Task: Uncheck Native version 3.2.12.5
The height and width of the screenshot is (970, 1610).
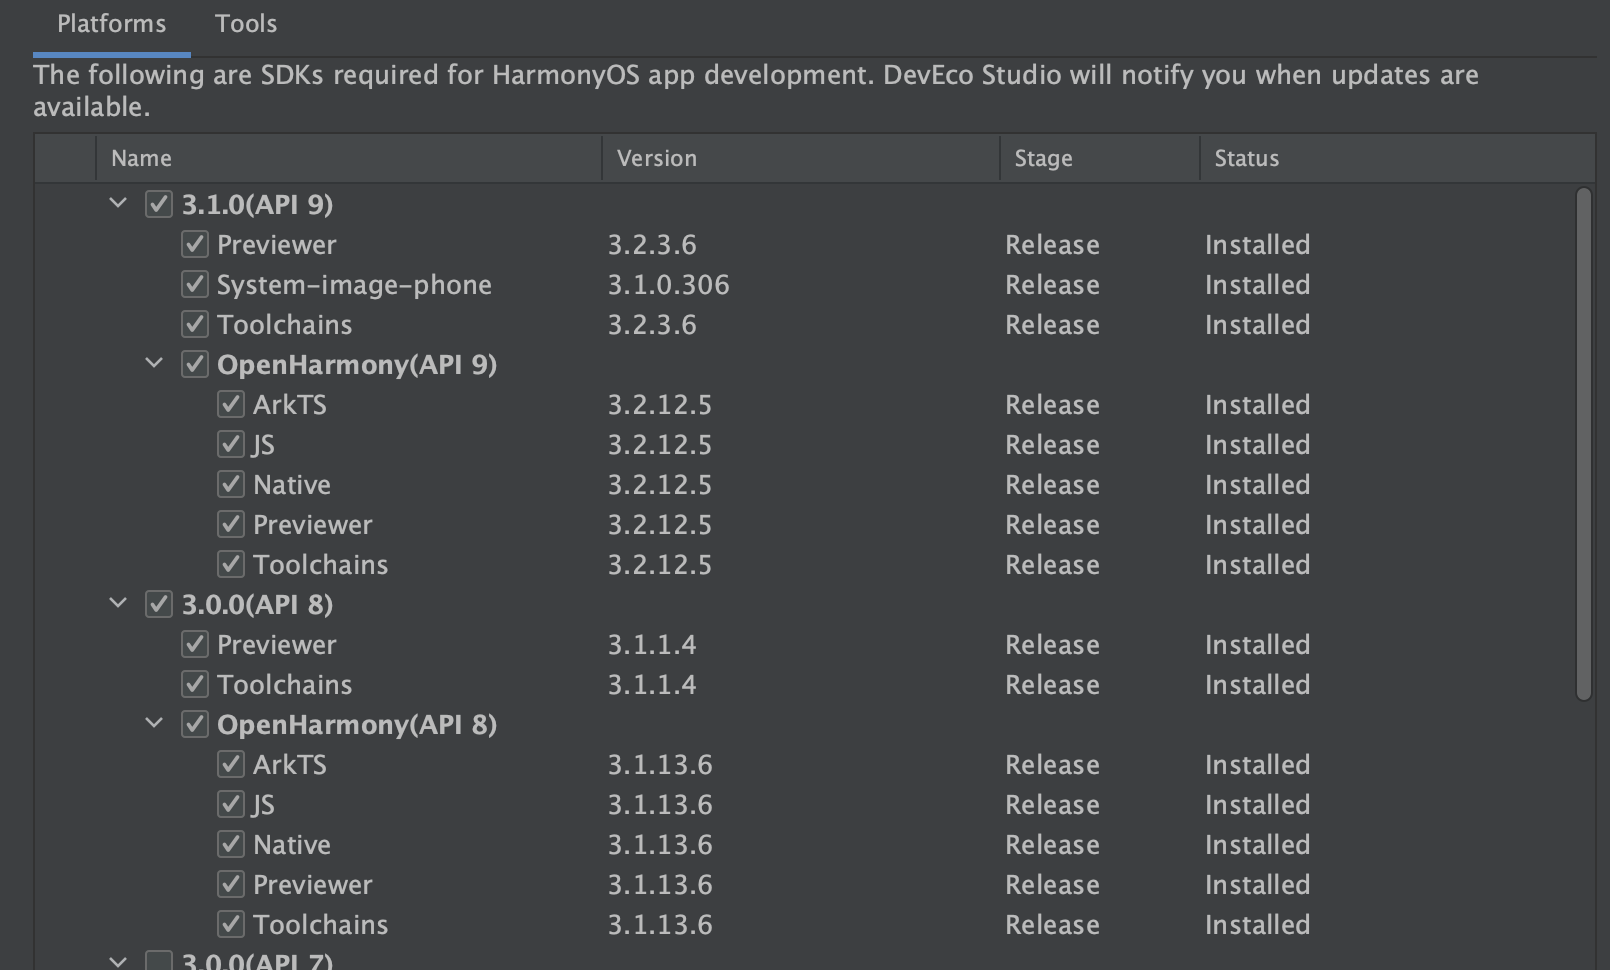Action: (x=231, y=484)
